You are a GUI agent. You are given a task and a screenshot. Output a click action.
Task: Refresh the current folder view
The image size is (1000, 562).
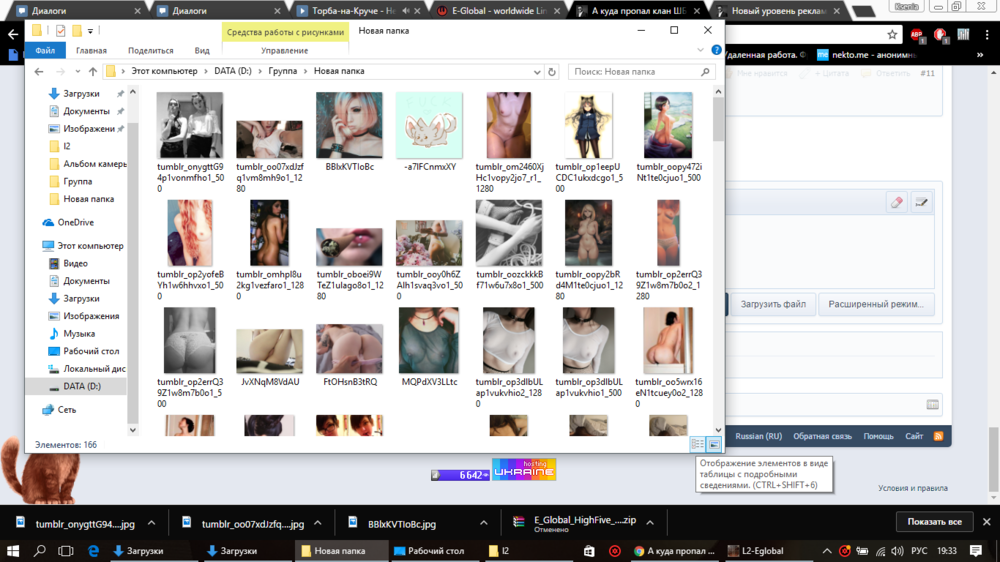pos(552,72)
